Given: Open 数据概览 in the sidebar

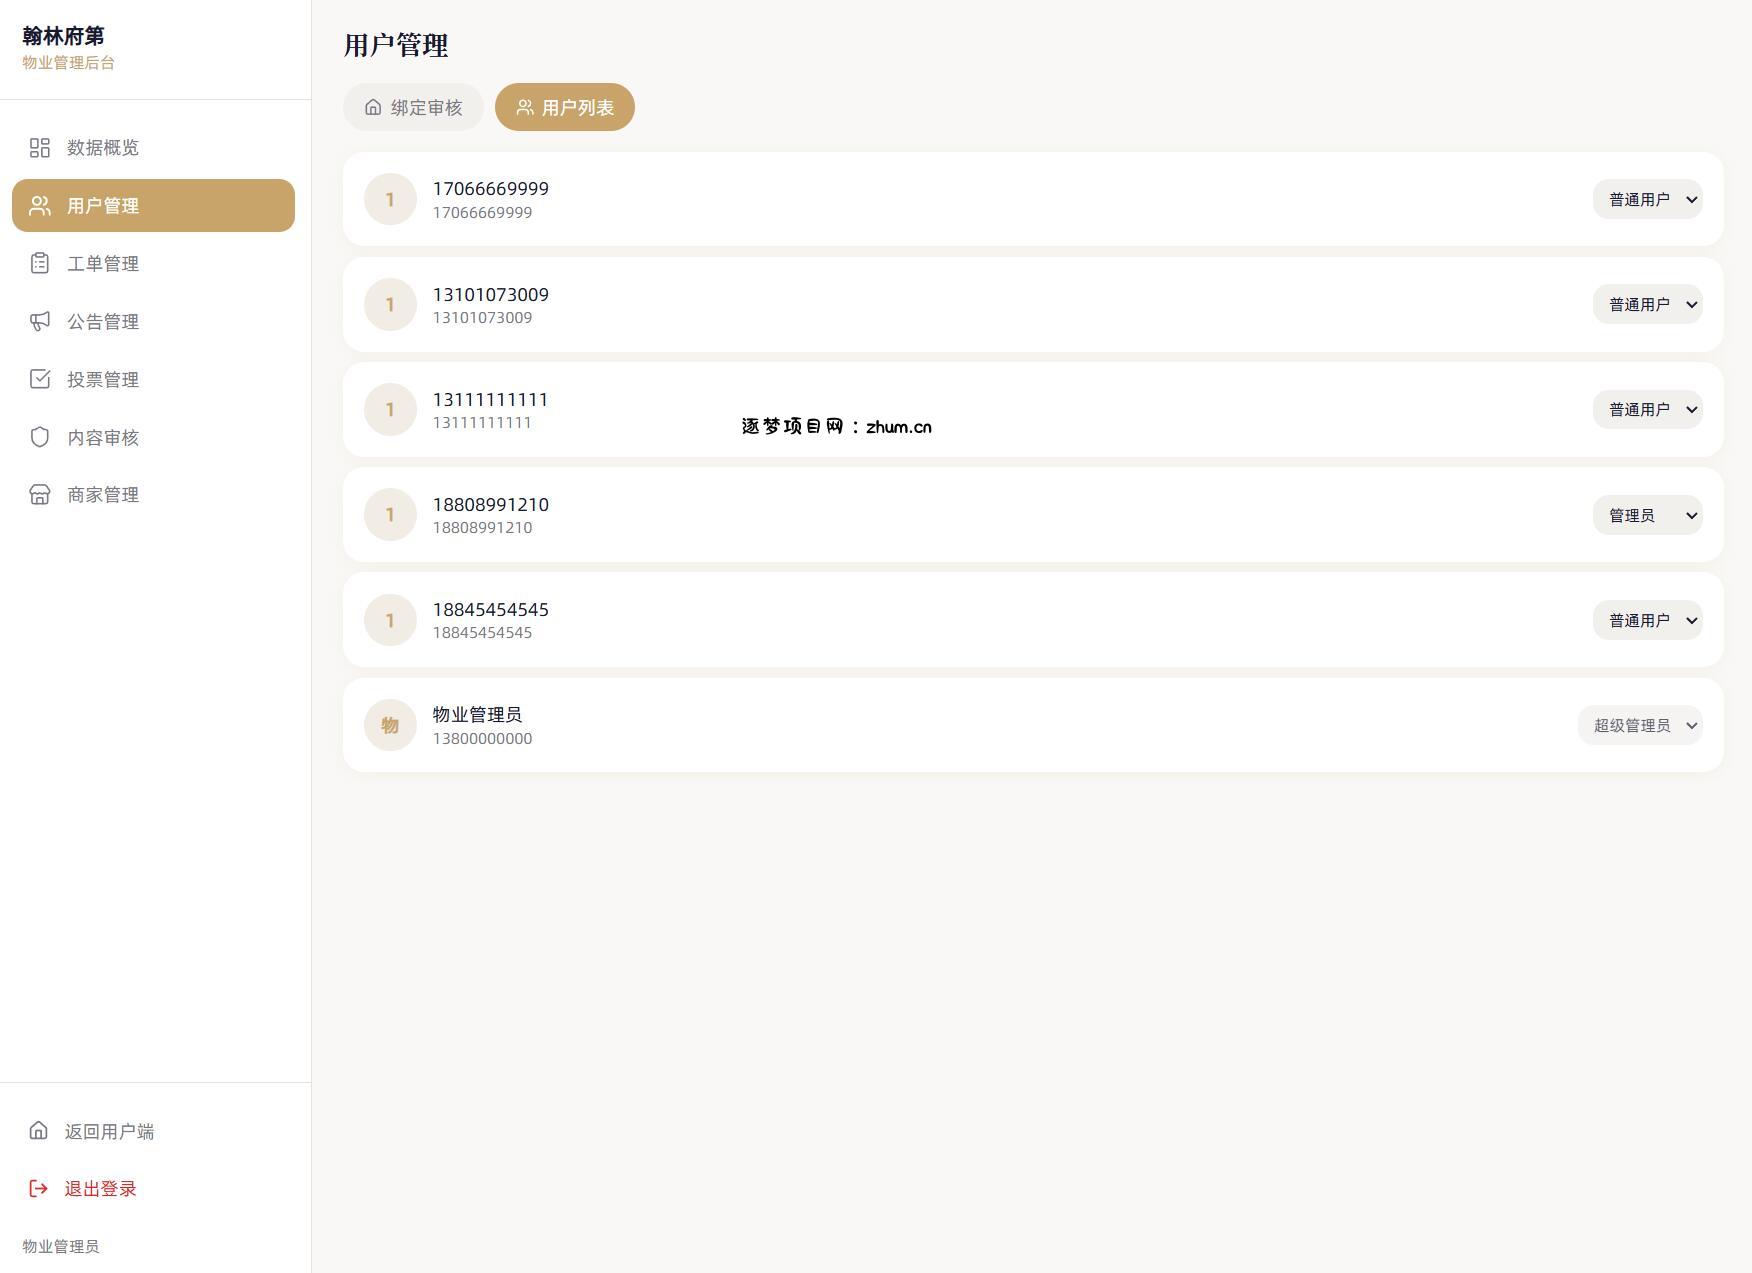Looking at the screenshot, I should click(x=153, y=148).
